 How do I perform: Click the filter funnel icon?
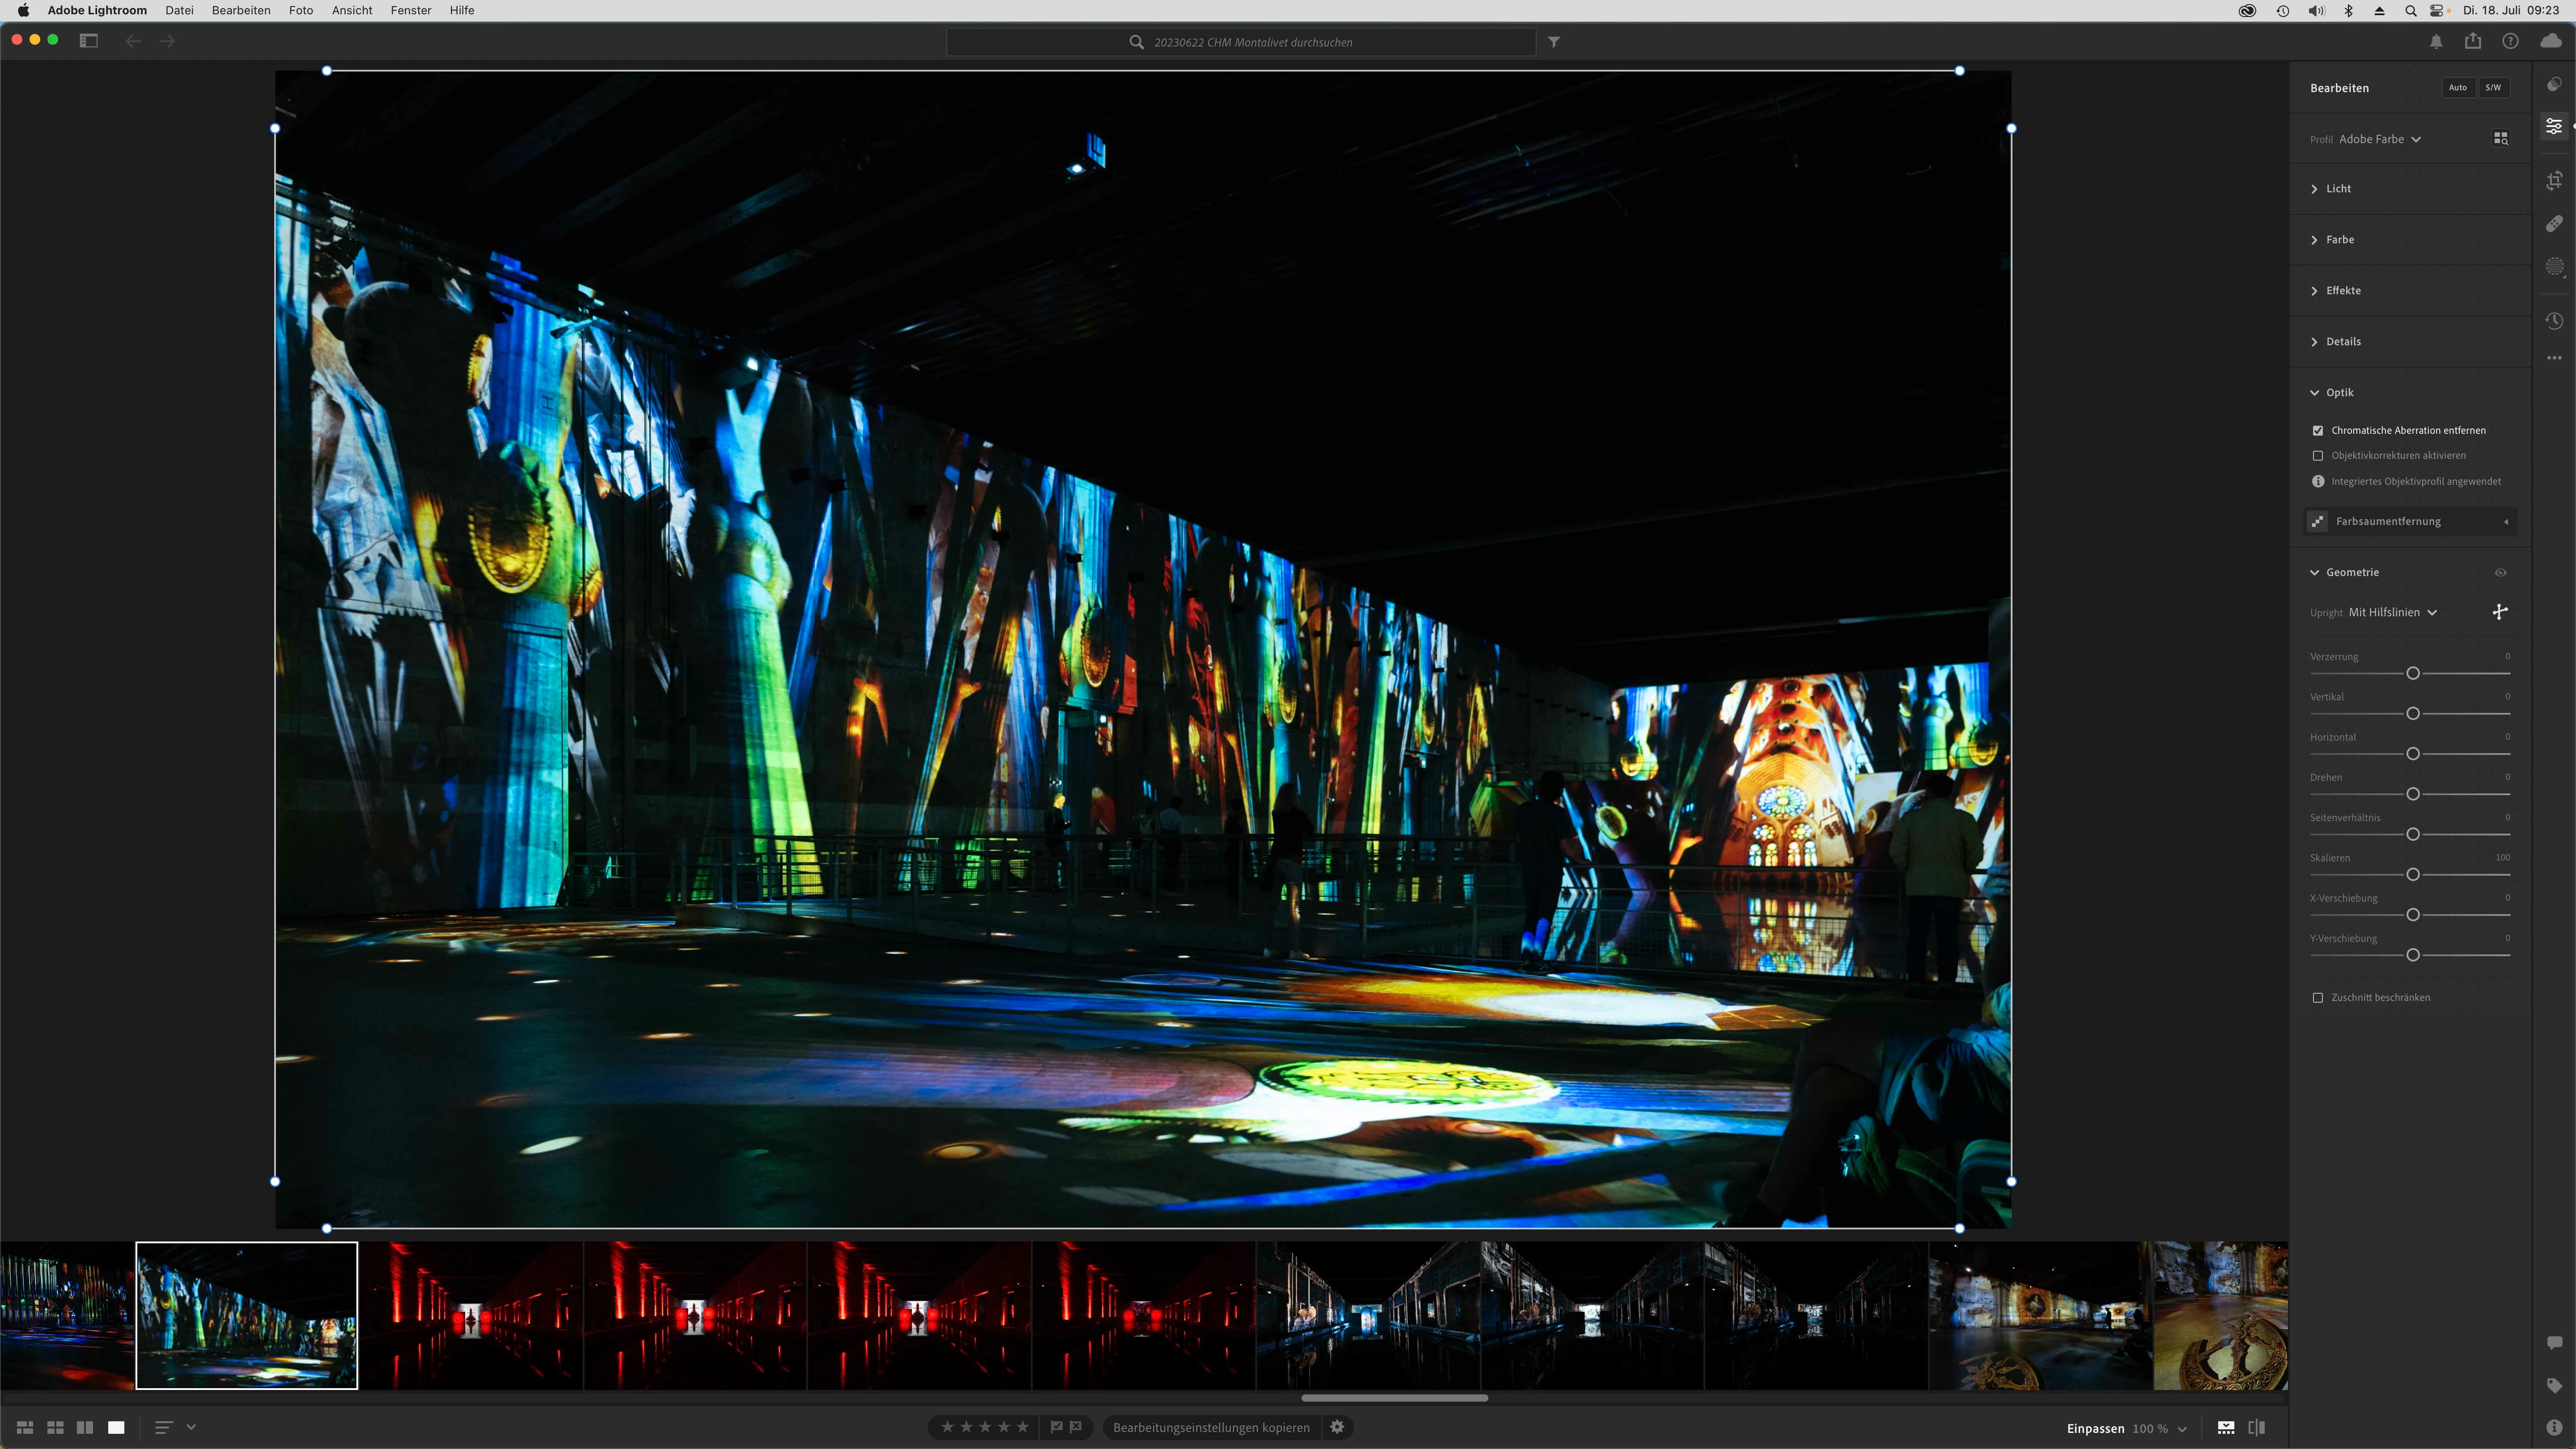[x=1554, y=42]
